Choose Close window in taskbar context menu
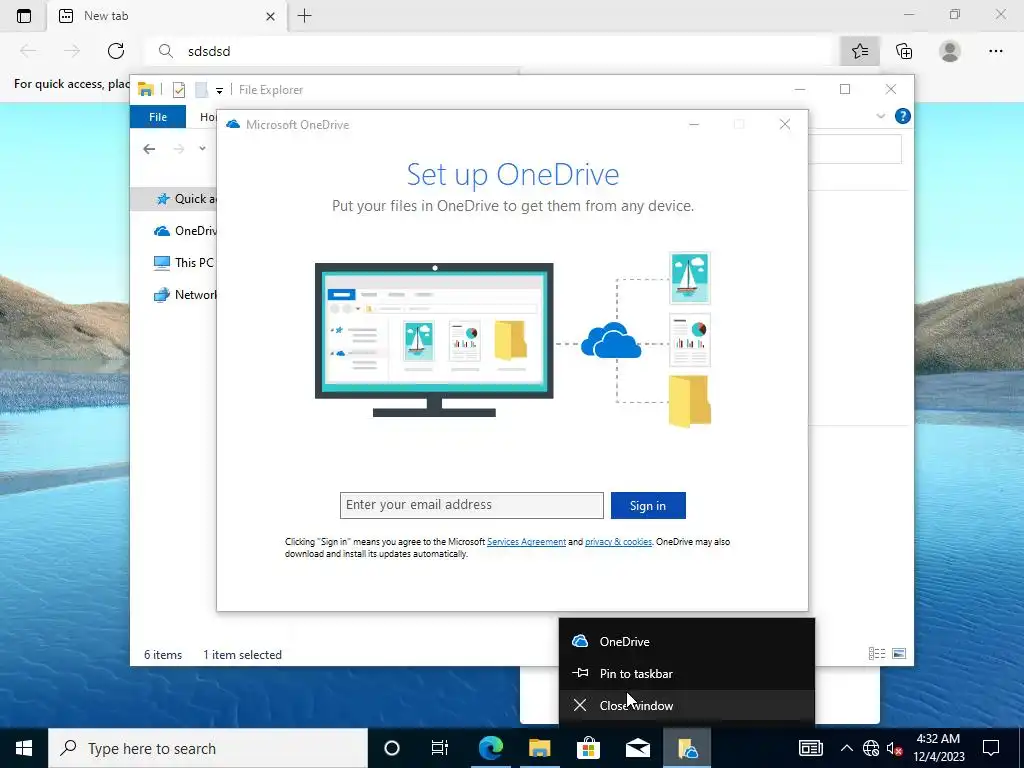This screenshot has width=1024, height=768. tap(687, 705)
